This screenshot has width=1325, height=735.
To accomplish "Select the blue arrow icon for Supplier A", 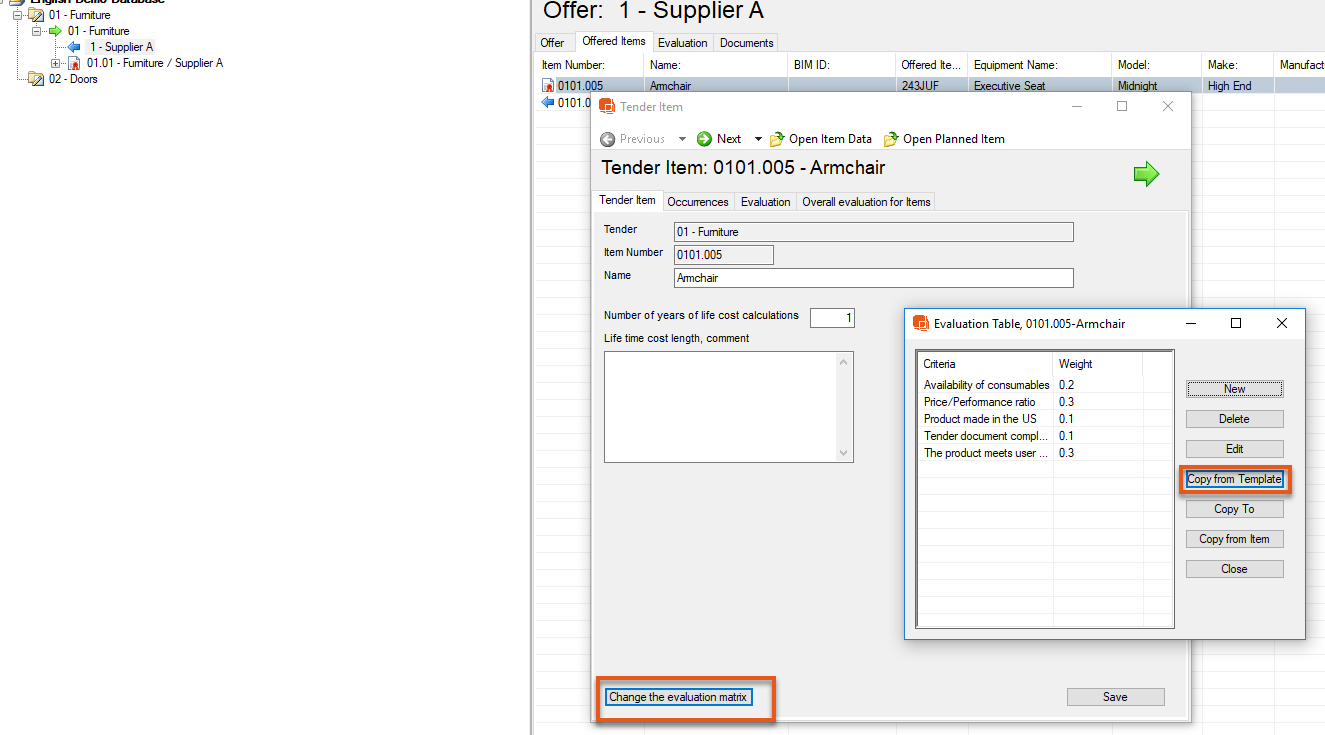I will coord(74,47).
